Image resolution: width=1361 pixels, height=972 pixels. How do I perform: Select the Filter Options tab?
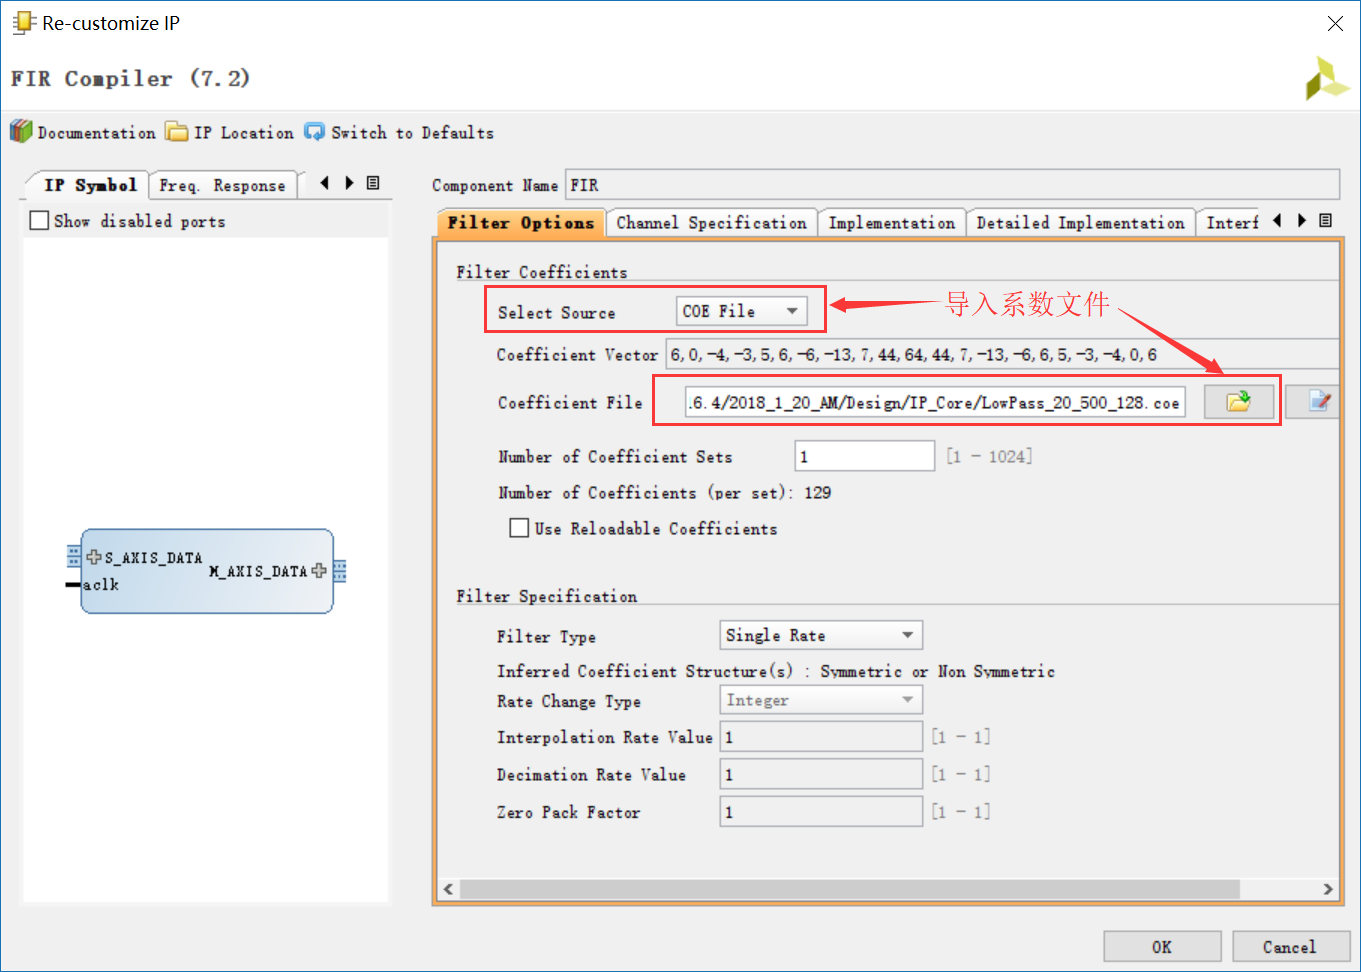click(x=521, y=223)
